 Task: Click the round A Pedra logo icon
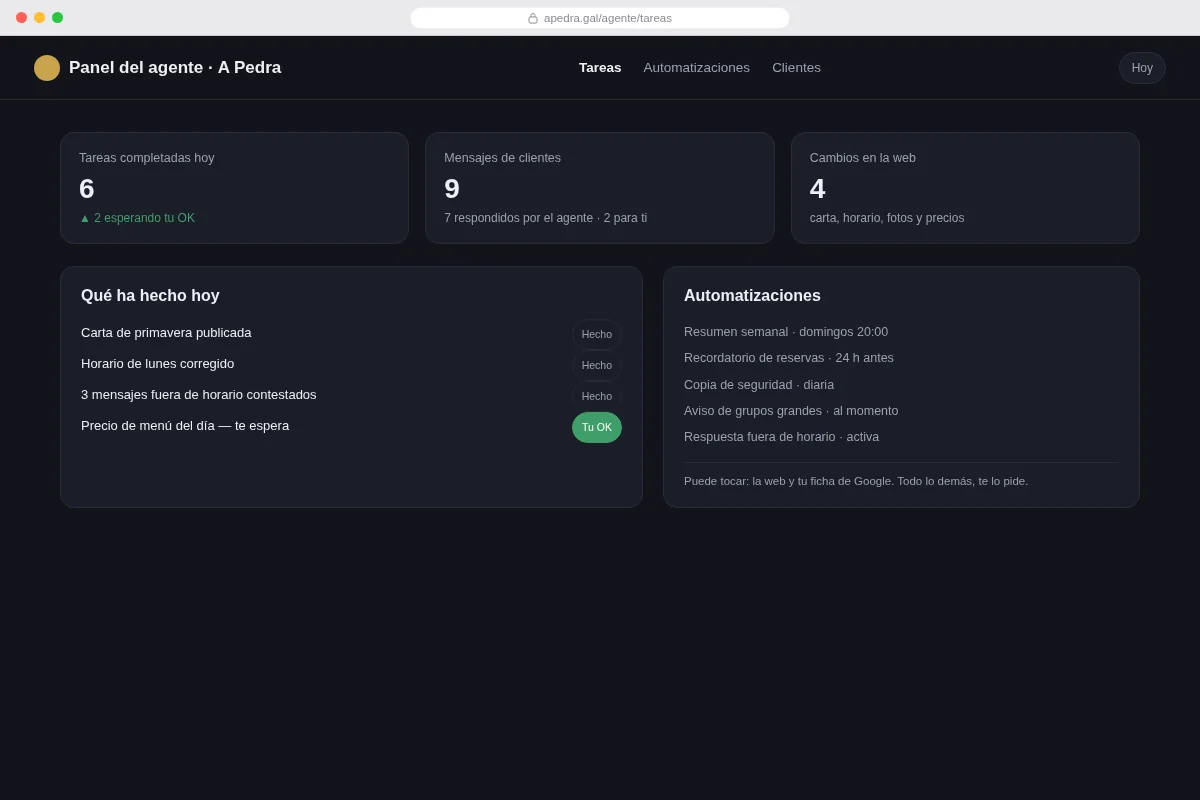click(x=47, y=68)
